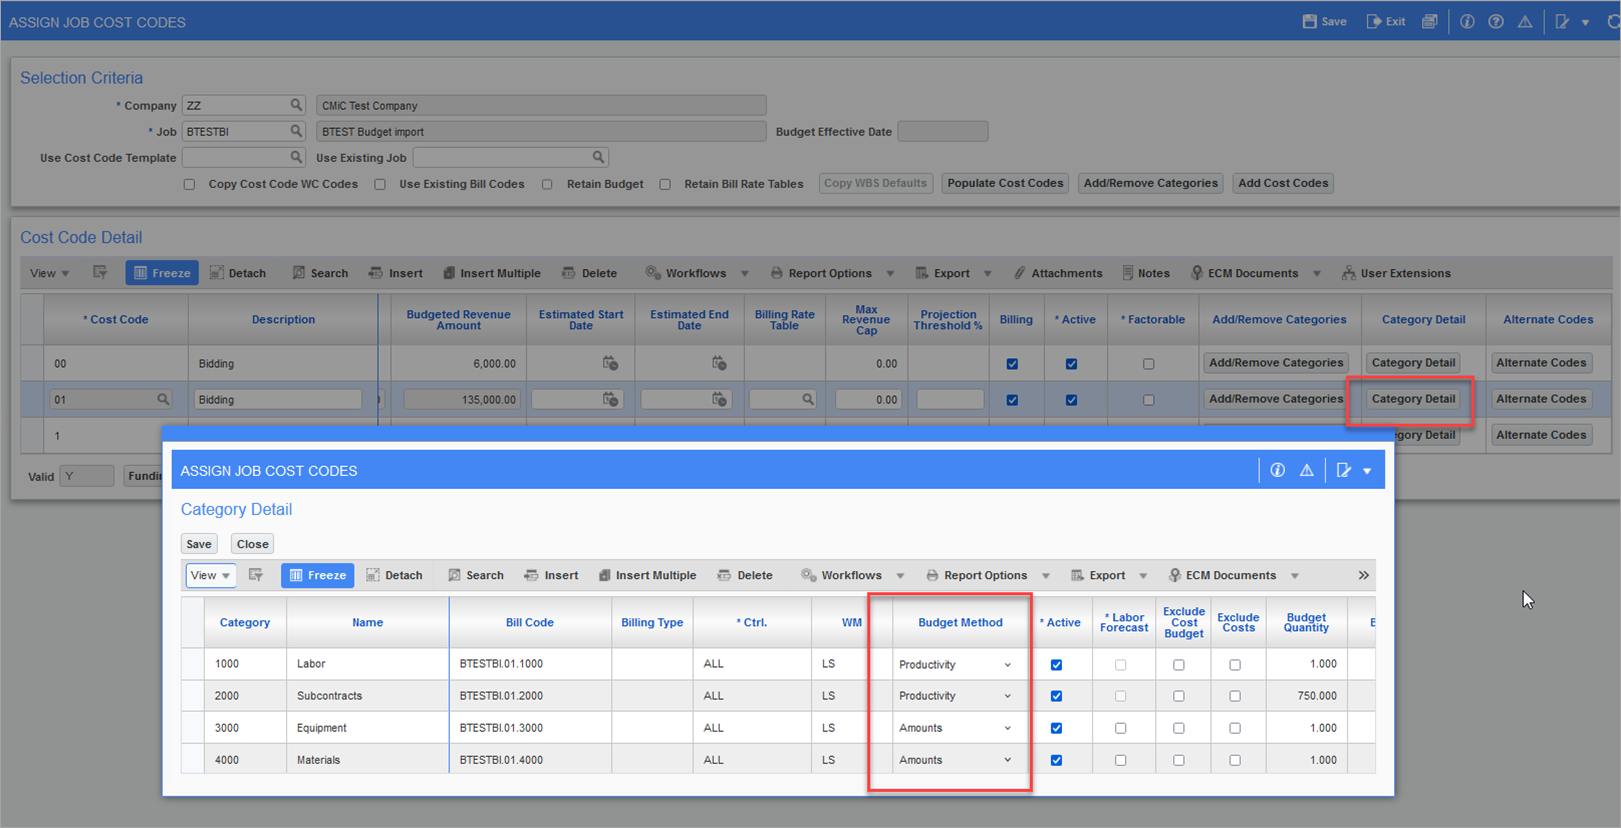
Task: Click User Extensions in Cost Code Detail toolbar
Action: coord(1396,273)
